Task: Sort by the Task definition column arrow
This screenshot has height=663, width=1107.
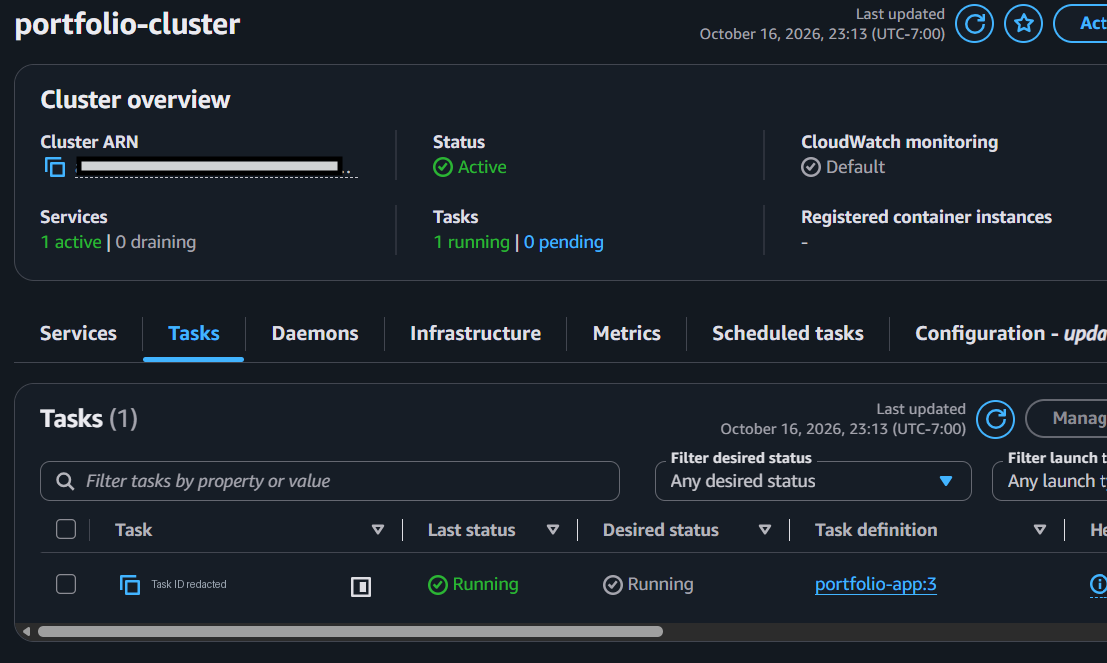Action: pos(1040,530)
